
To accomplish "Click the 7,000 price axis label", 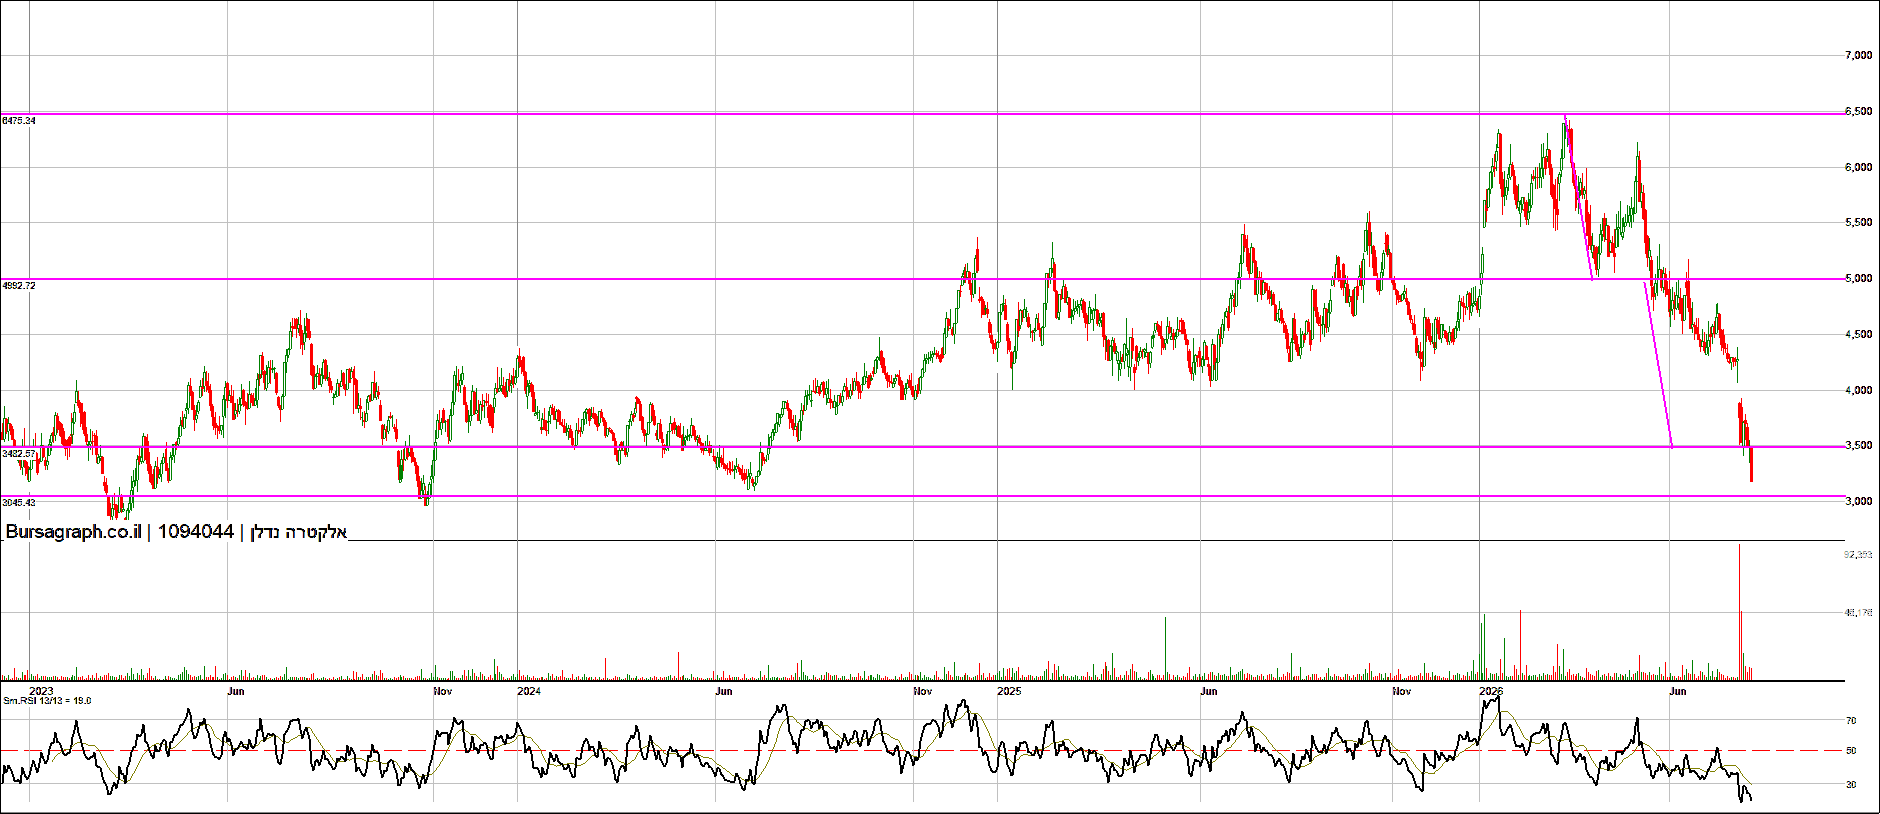I will tap(1858, 56).
